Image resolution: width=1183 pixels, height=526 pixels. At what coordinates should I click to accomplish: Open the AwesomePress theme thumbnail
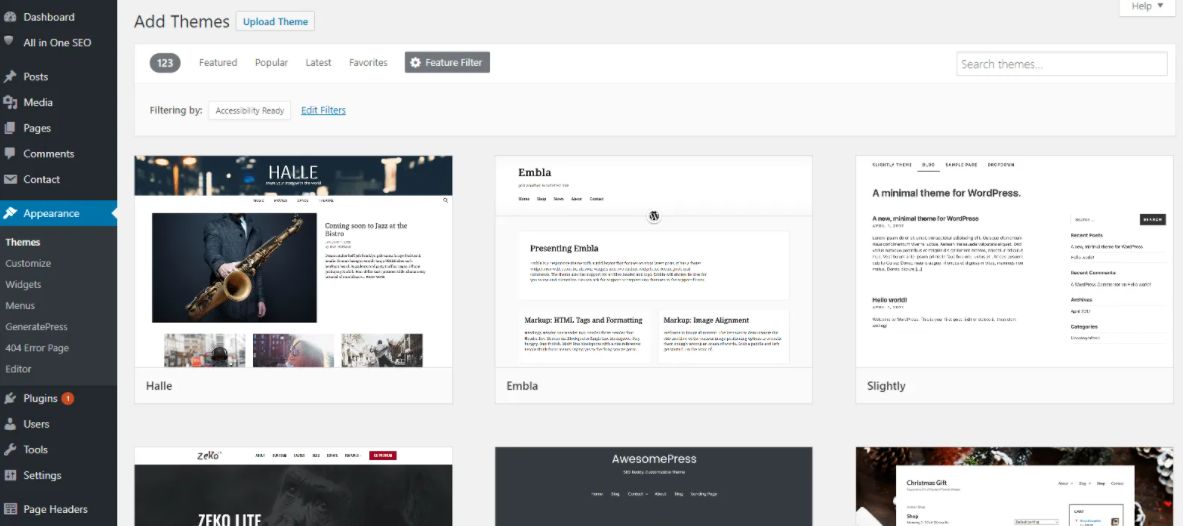pyautogui.click(x=653, y=487)
